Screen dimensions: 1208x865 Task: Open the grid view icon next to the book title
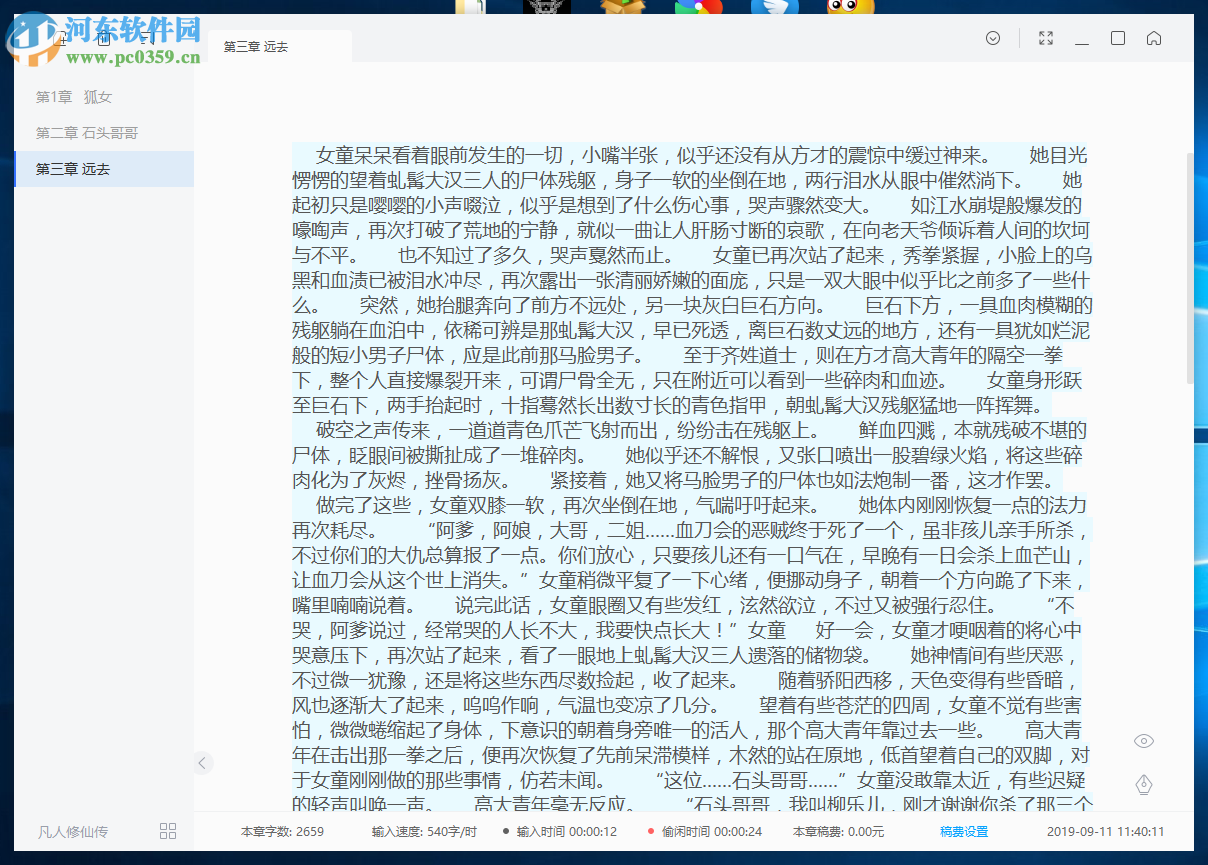pyautogui.click(x=168, y=830)
